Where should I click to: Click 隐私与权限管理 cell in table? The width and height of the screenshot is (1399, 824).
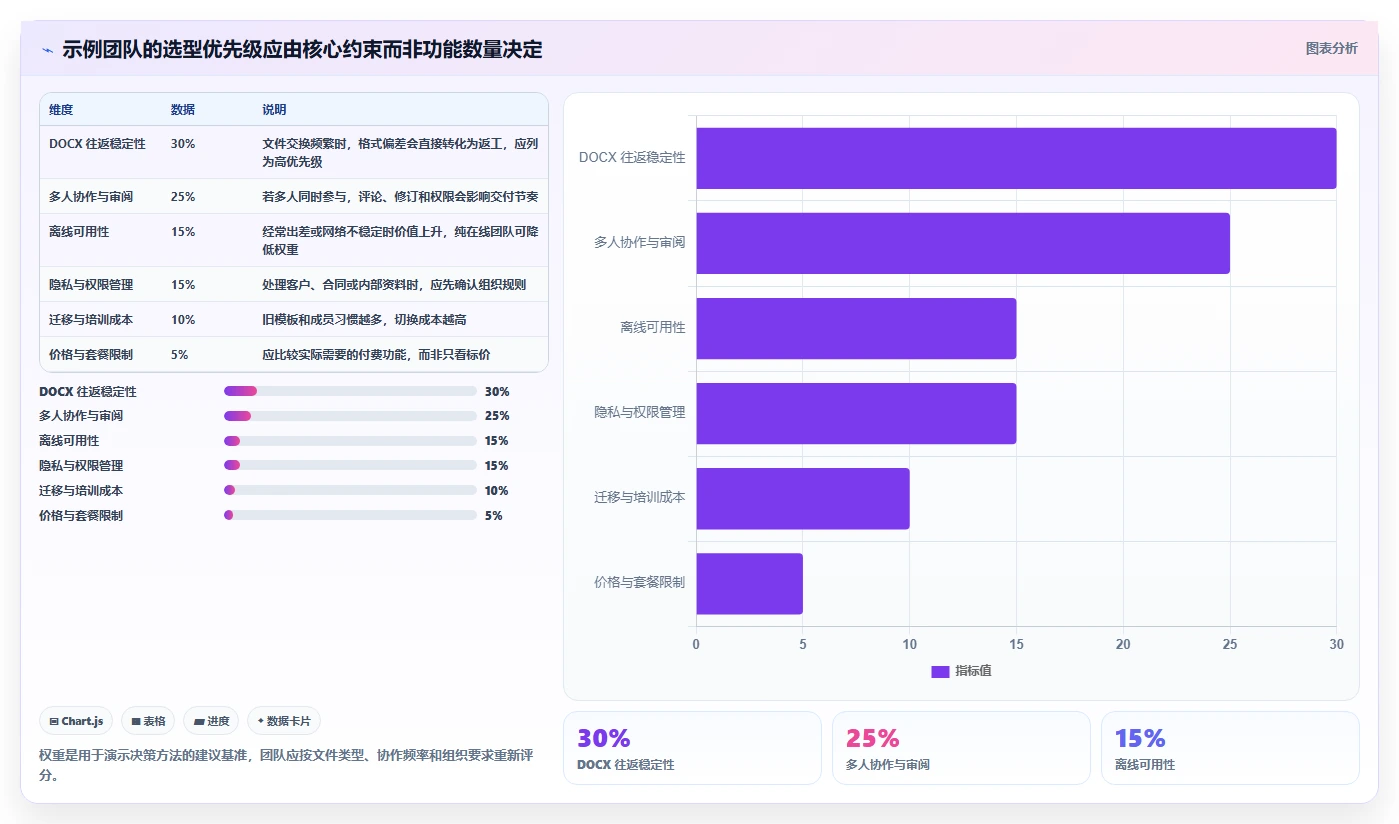[91, 284]
